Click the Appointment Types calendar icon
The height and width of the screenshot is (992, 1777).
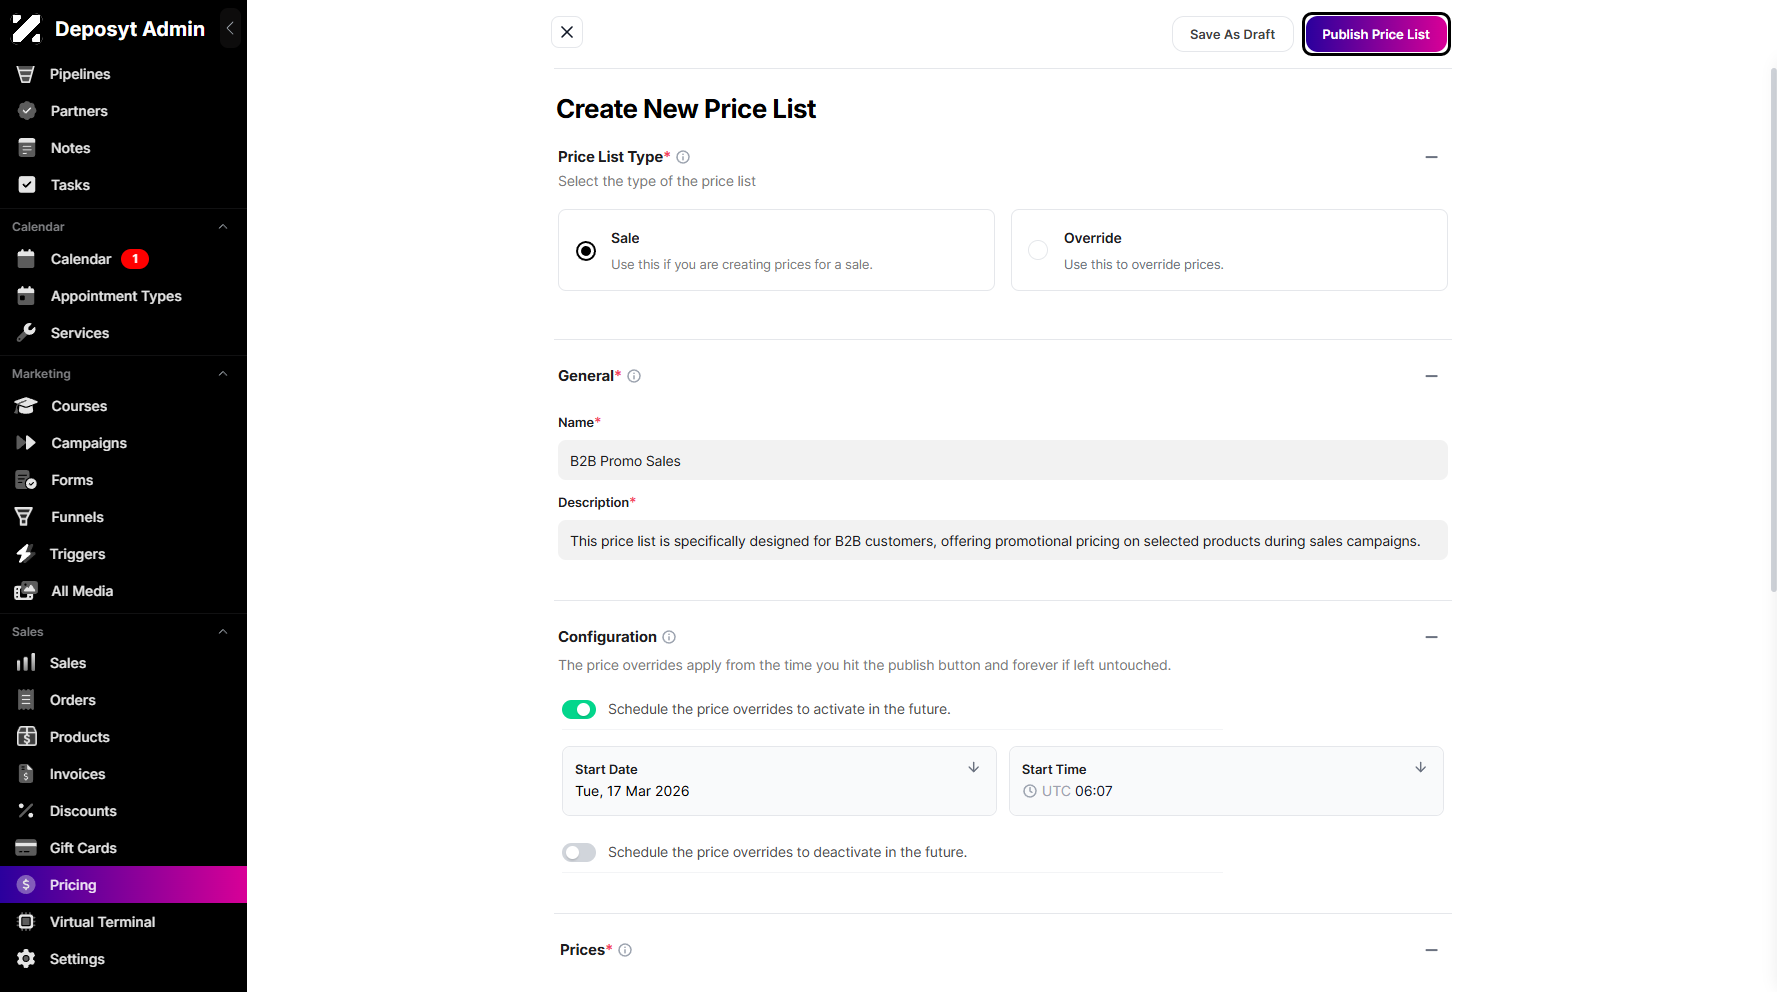click(27, 296)
